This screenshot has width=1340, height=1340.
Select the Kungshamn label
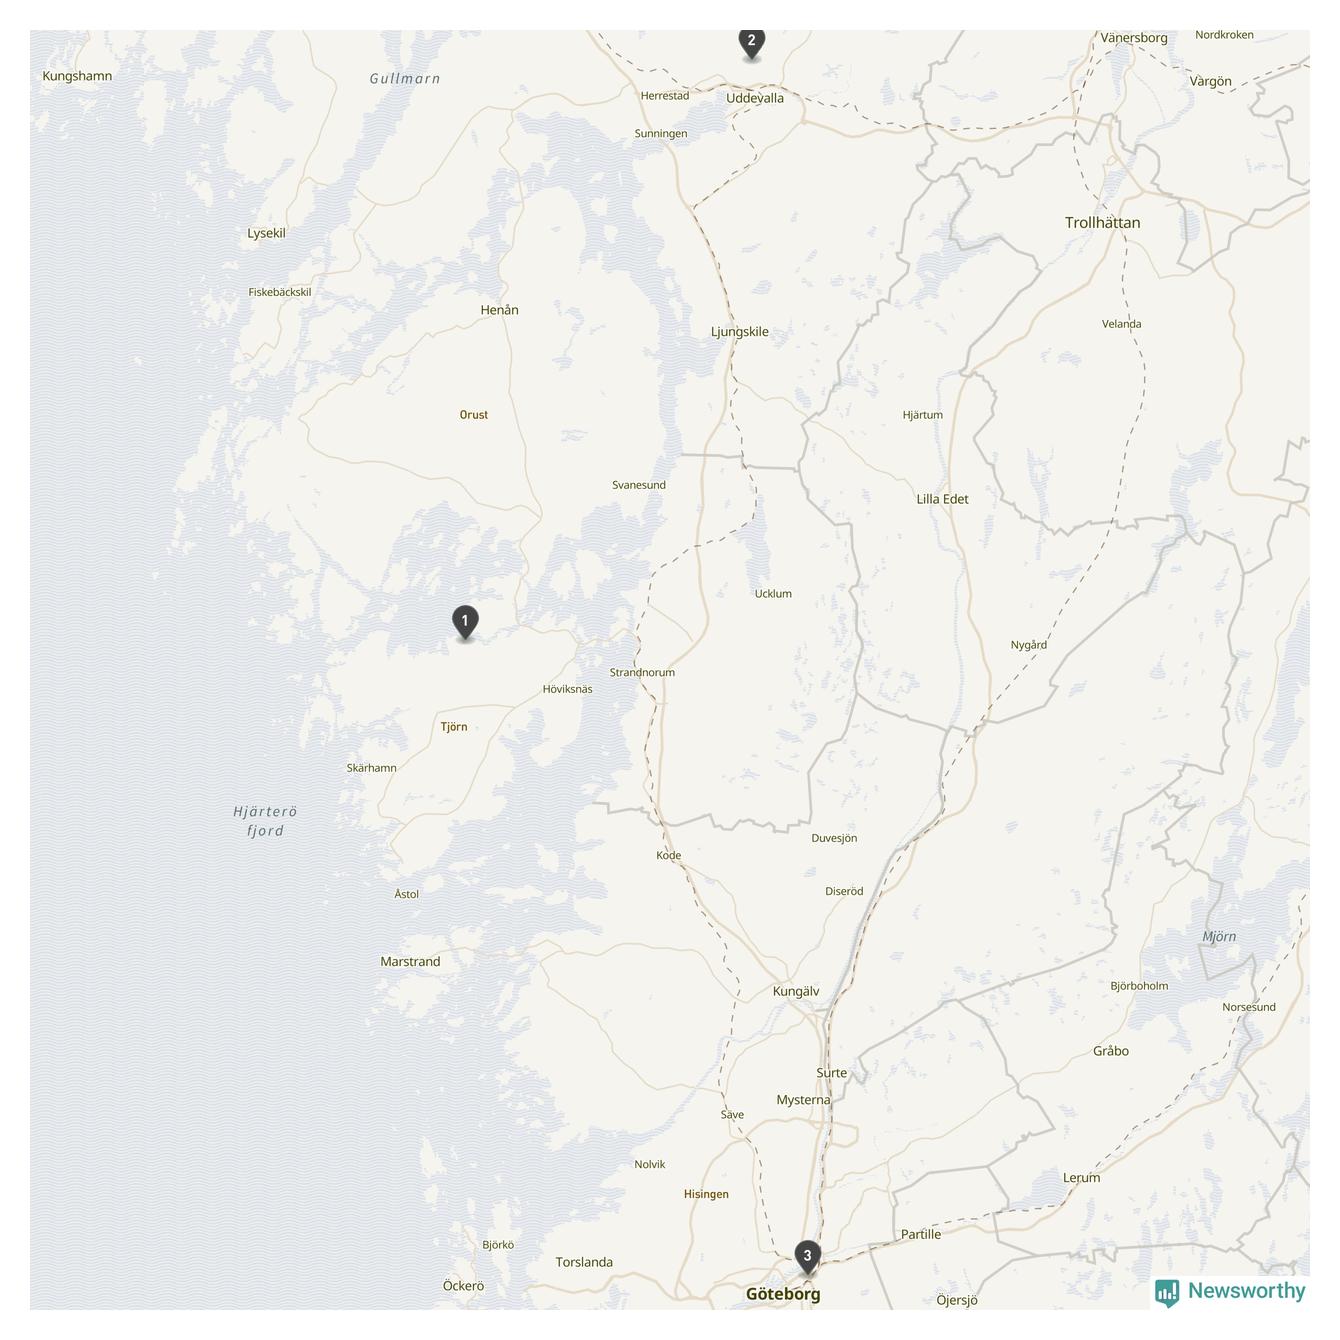pos(77,76)
